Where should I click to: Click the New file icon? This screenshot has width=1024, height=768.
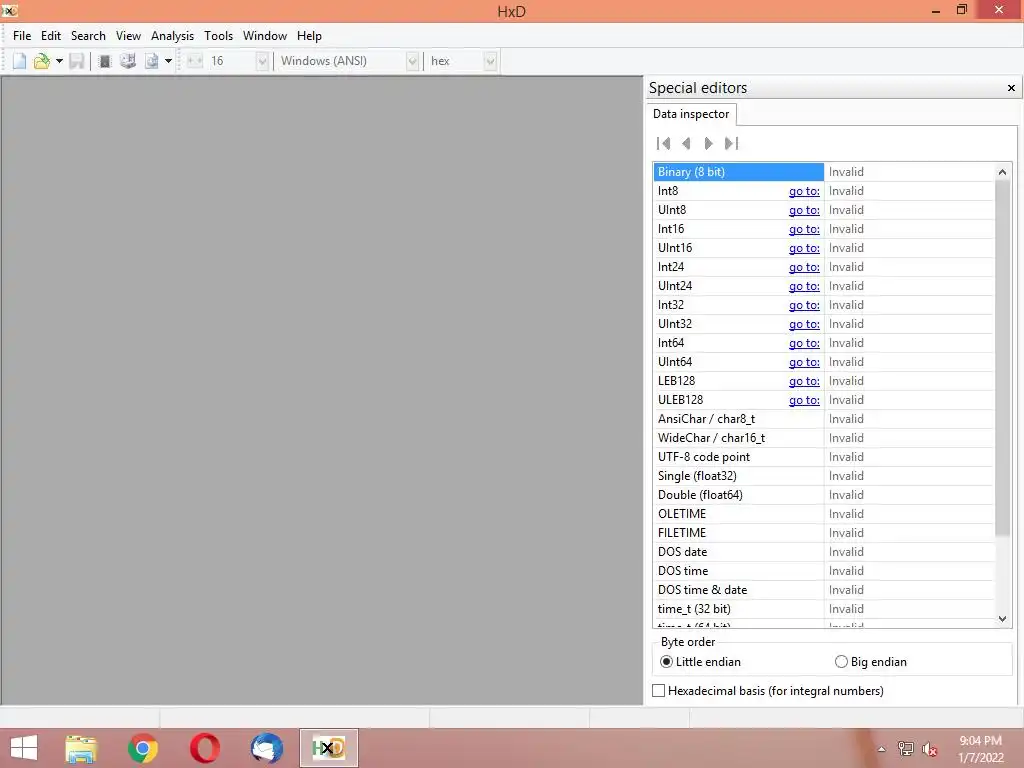pos(20,61)
